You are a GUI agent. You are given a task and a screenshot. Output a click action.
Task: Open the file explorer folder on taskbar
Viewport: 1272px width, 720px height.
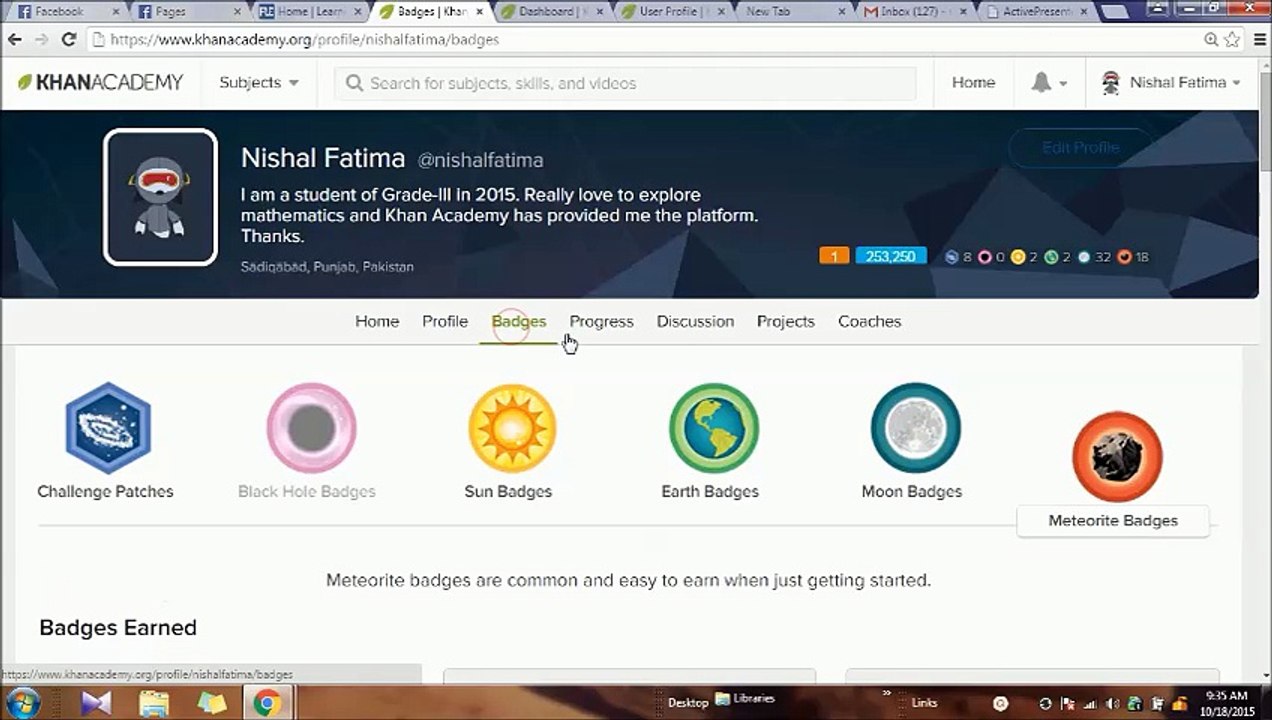click(x=155, y=703)
